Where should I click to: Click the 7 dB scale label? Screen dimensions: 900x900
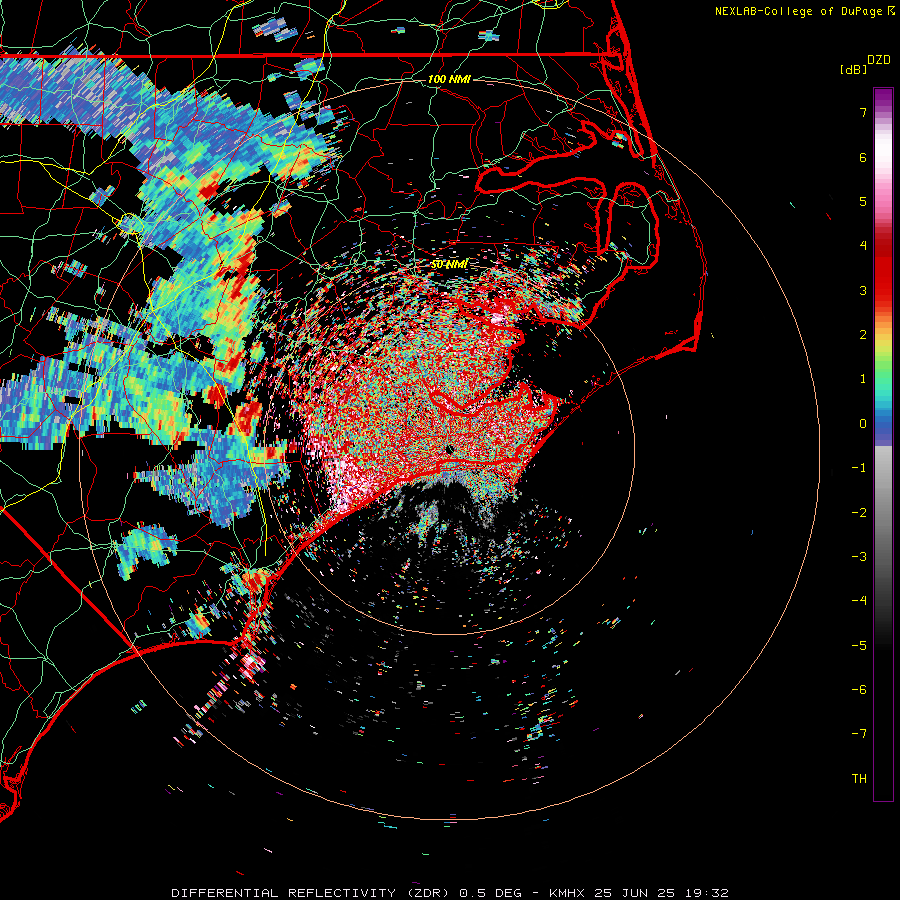[863, 112]
